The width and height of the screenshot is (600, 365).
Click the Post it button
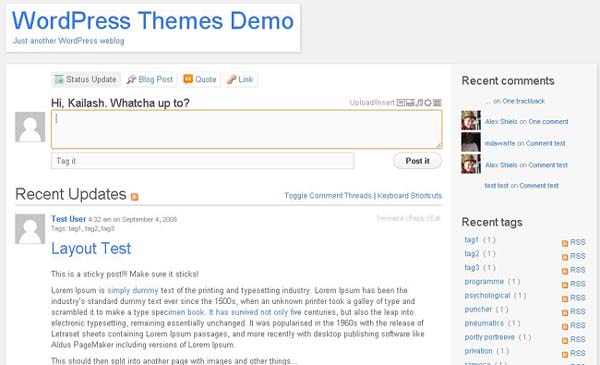point(417,161)
